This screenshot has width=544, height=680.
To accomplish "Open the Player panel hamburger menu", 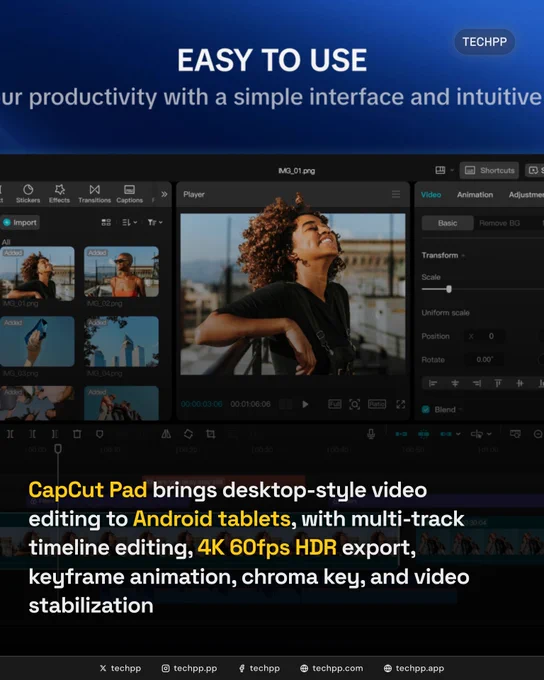I will click(x=396, y=194).
